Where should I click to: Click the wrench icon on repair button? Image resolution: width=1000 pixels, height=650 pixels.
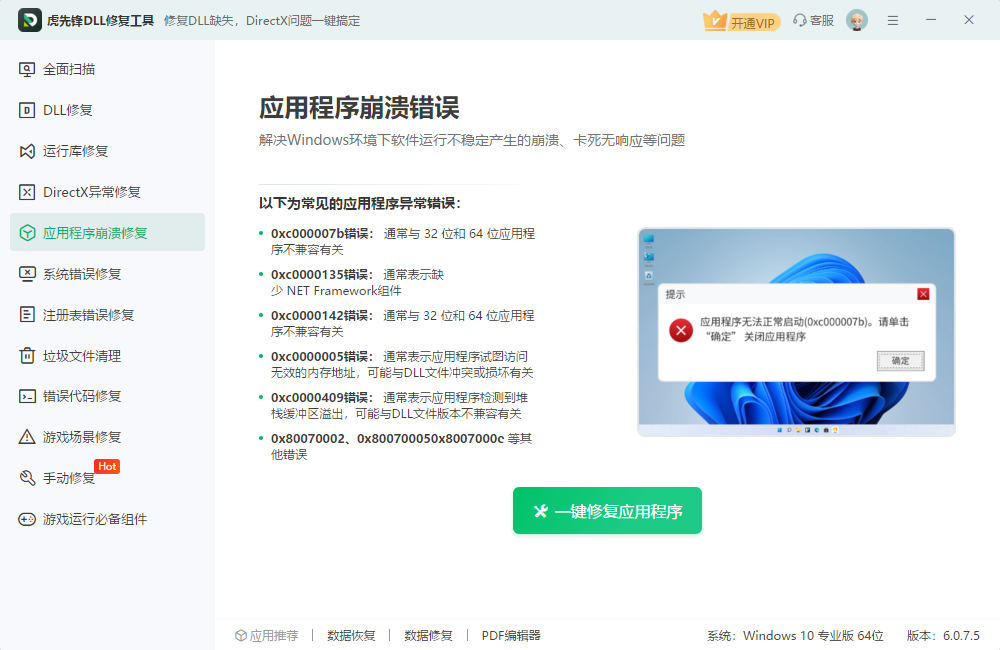click(x=541, y=511)
